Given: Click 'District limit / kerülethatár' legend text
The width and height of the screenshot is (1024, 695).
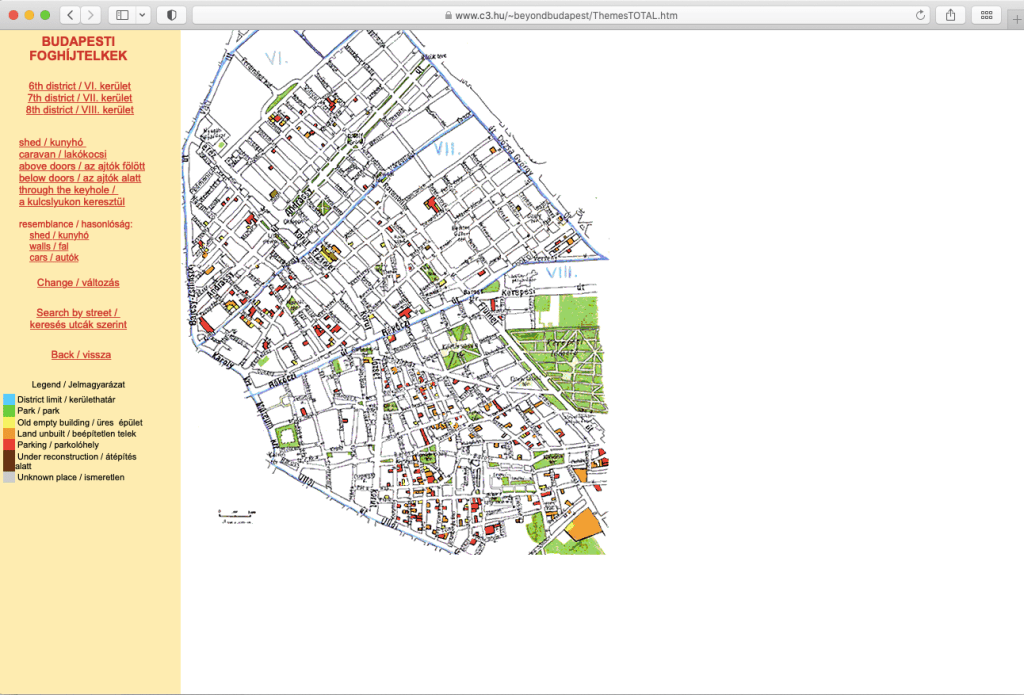Looking at the screenshot, I should (x=66, y=399).
